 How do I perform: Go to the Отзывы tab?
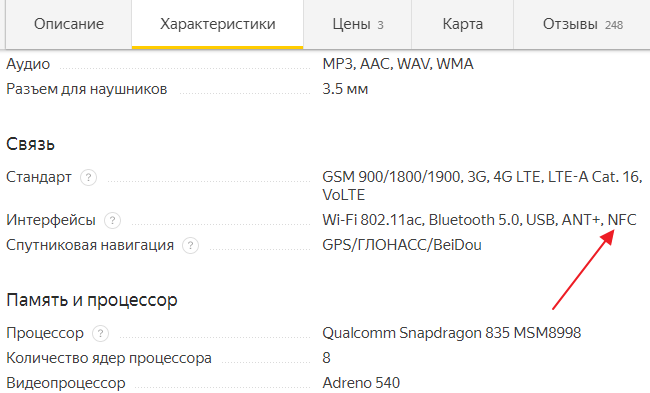582,24
